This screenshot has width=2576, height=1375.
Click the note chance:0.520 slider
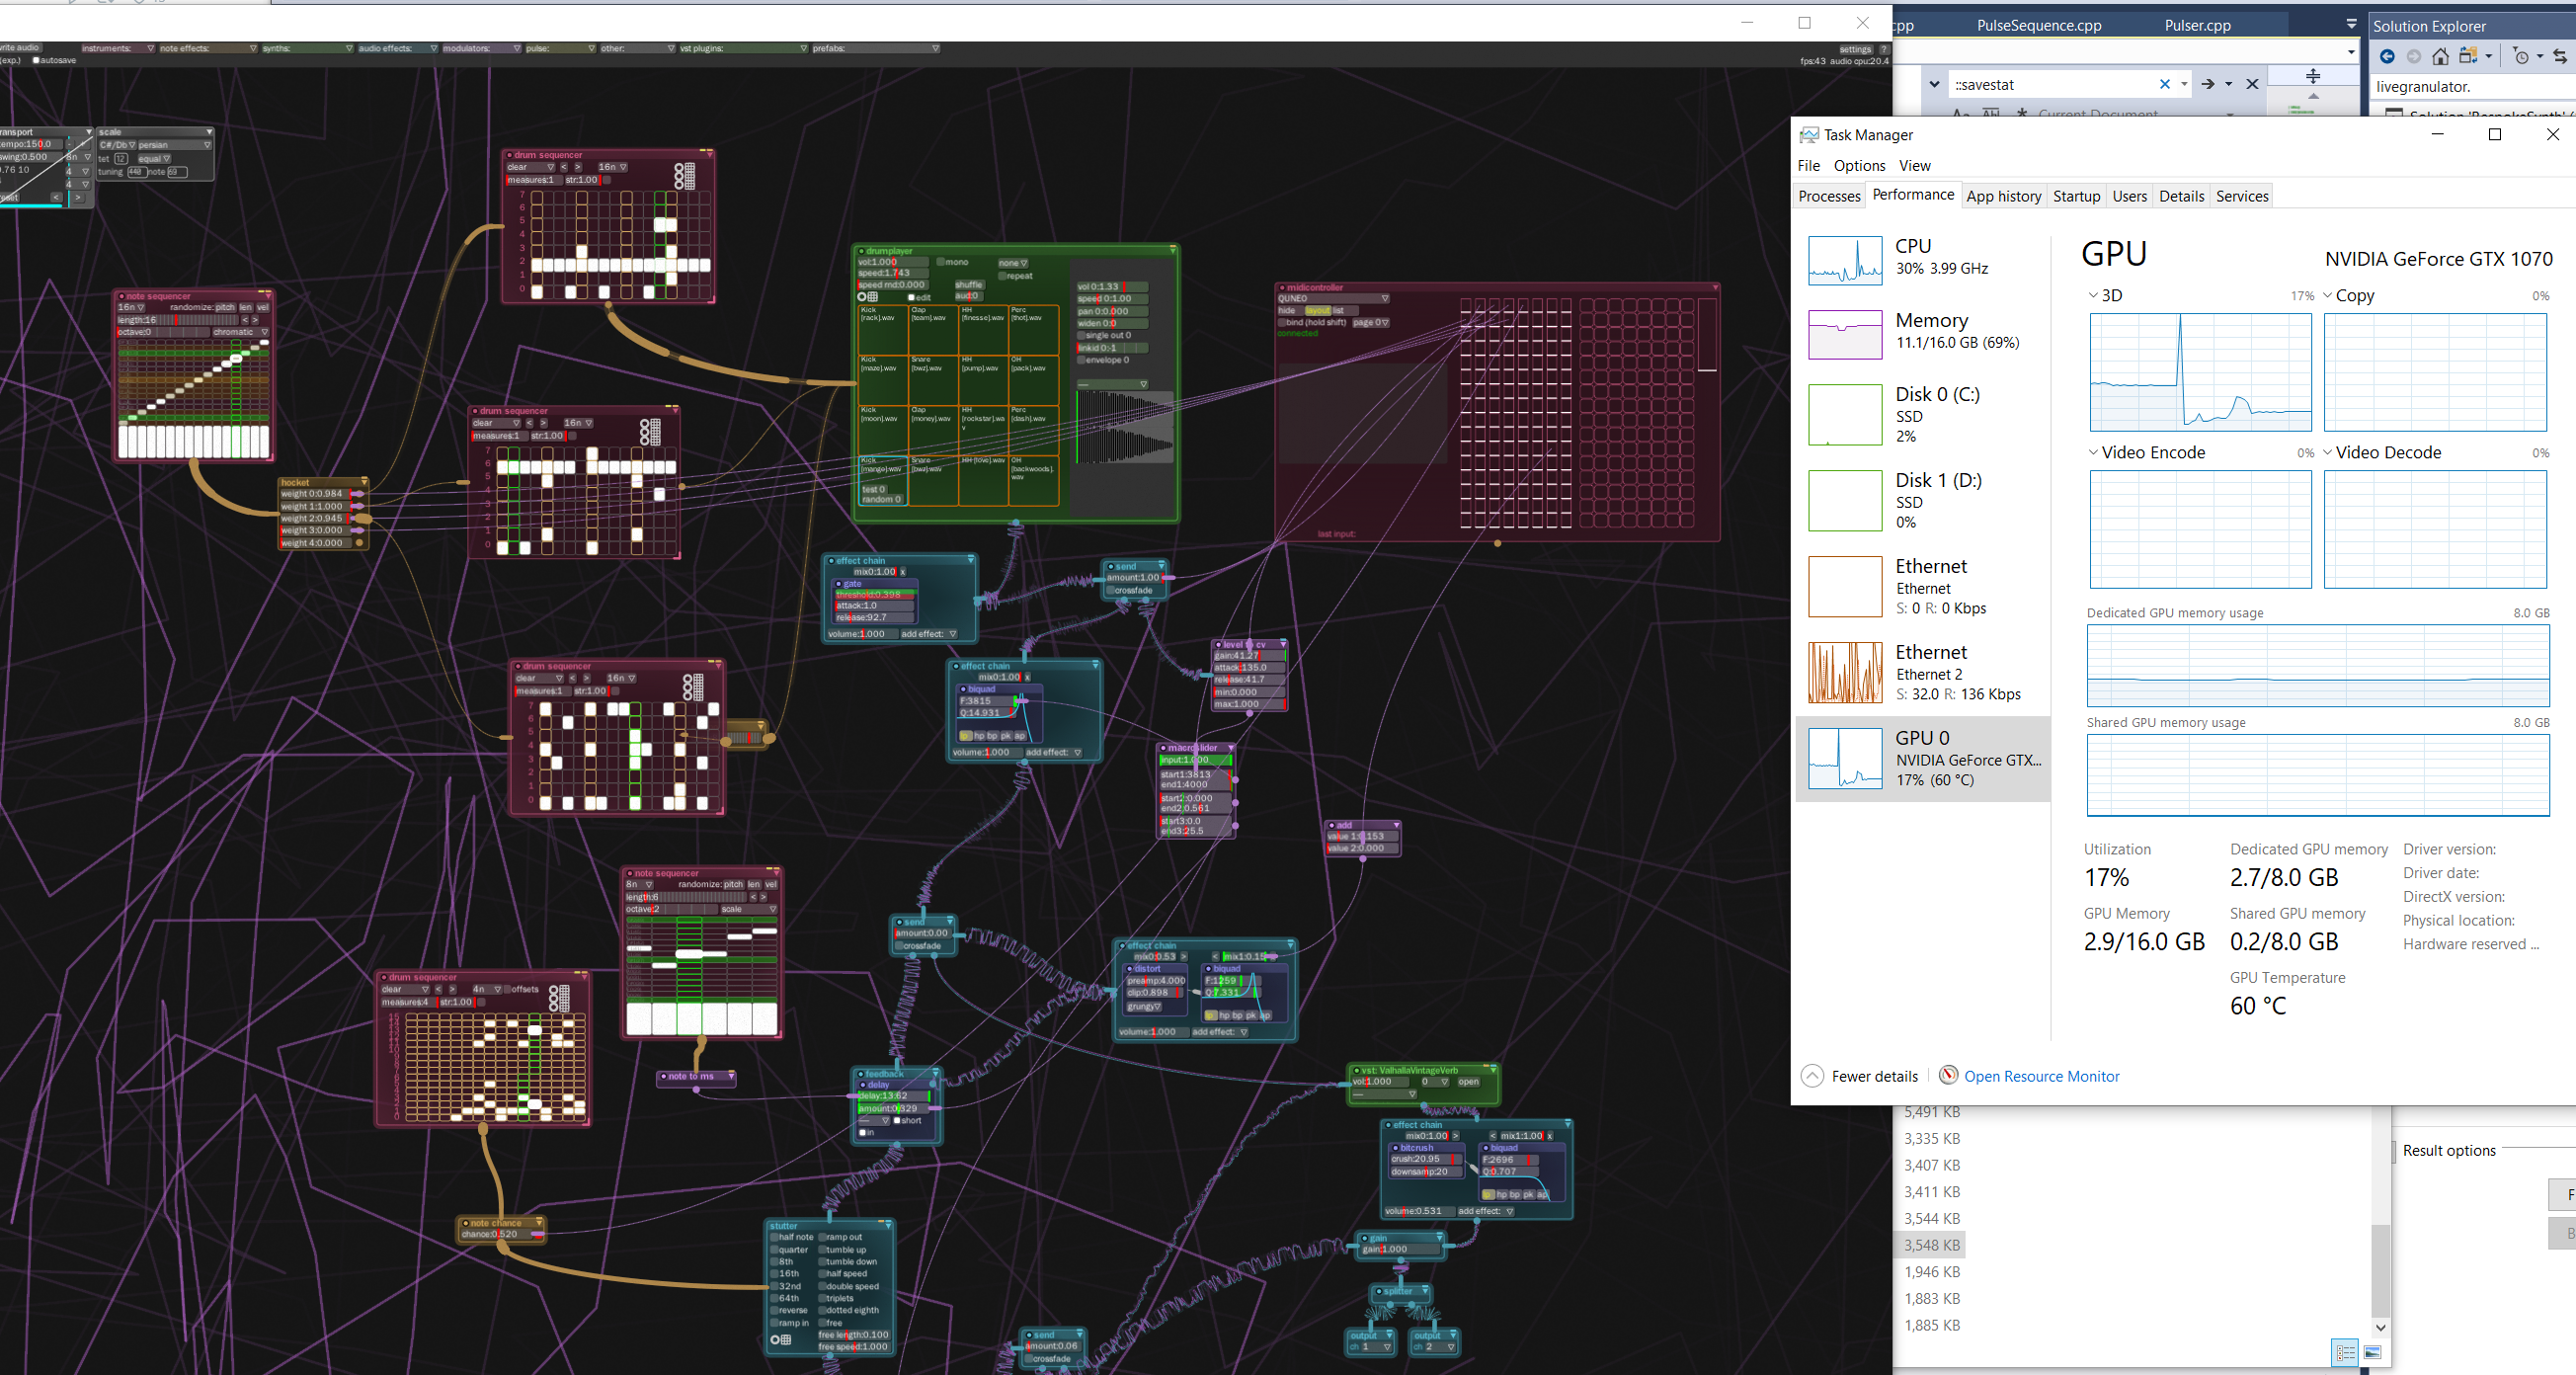(495, 1234)
